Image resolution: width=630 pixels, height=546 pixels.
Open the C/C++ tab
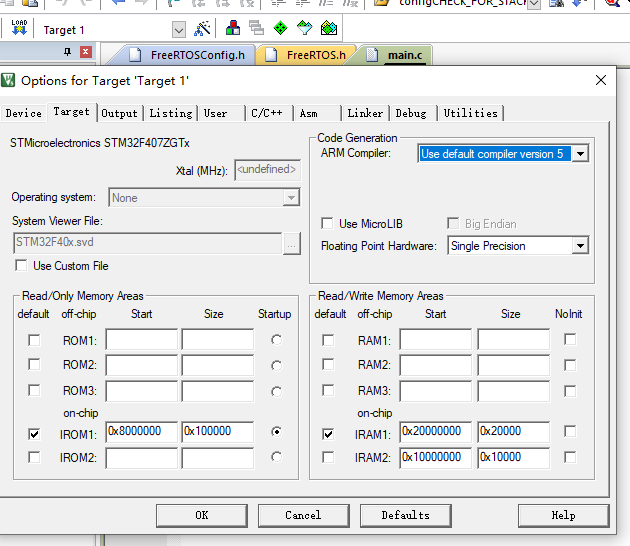click(x=267, y=113)
